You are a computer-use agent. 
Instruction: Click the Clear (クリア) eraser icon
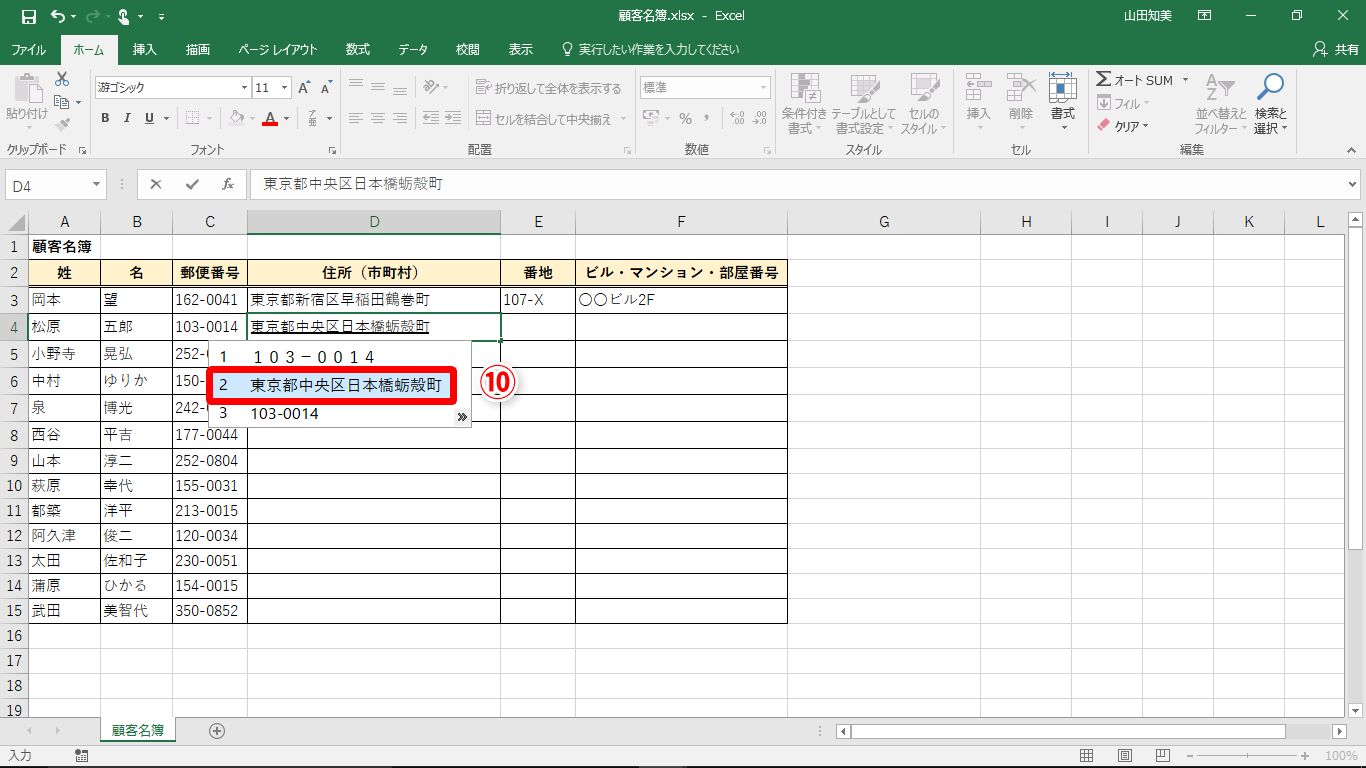pos(1103,126)
